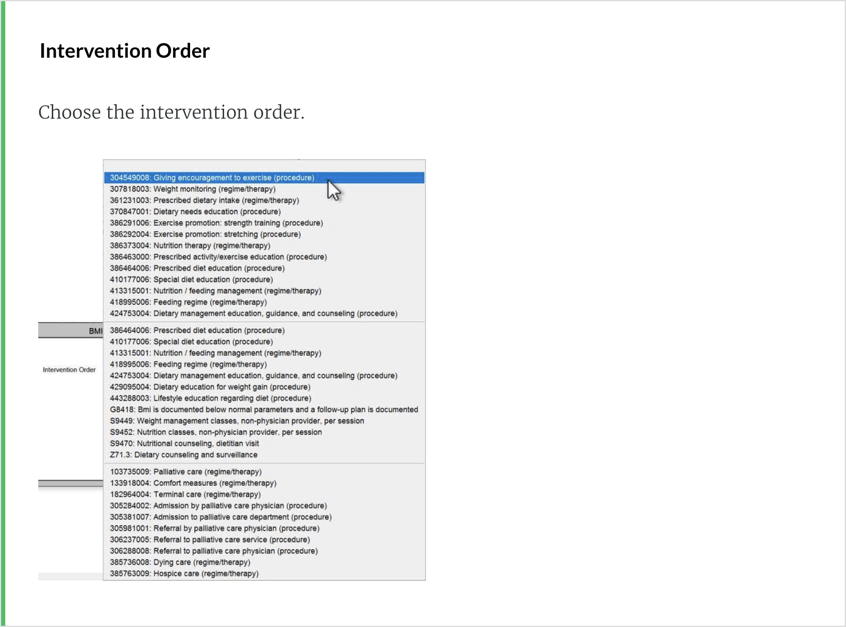This screenshot has height=627, width=846.
Task: Select 385763009 Hospice care option
Action: click(x=184, y=574)
